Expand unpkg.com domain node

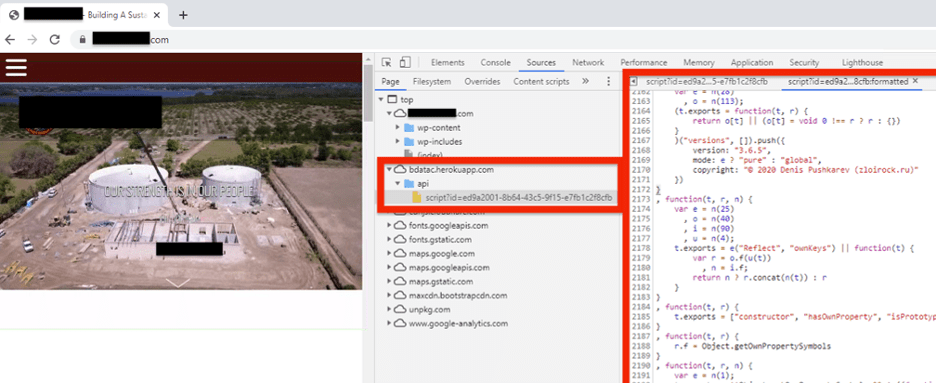tap(390, 309)
